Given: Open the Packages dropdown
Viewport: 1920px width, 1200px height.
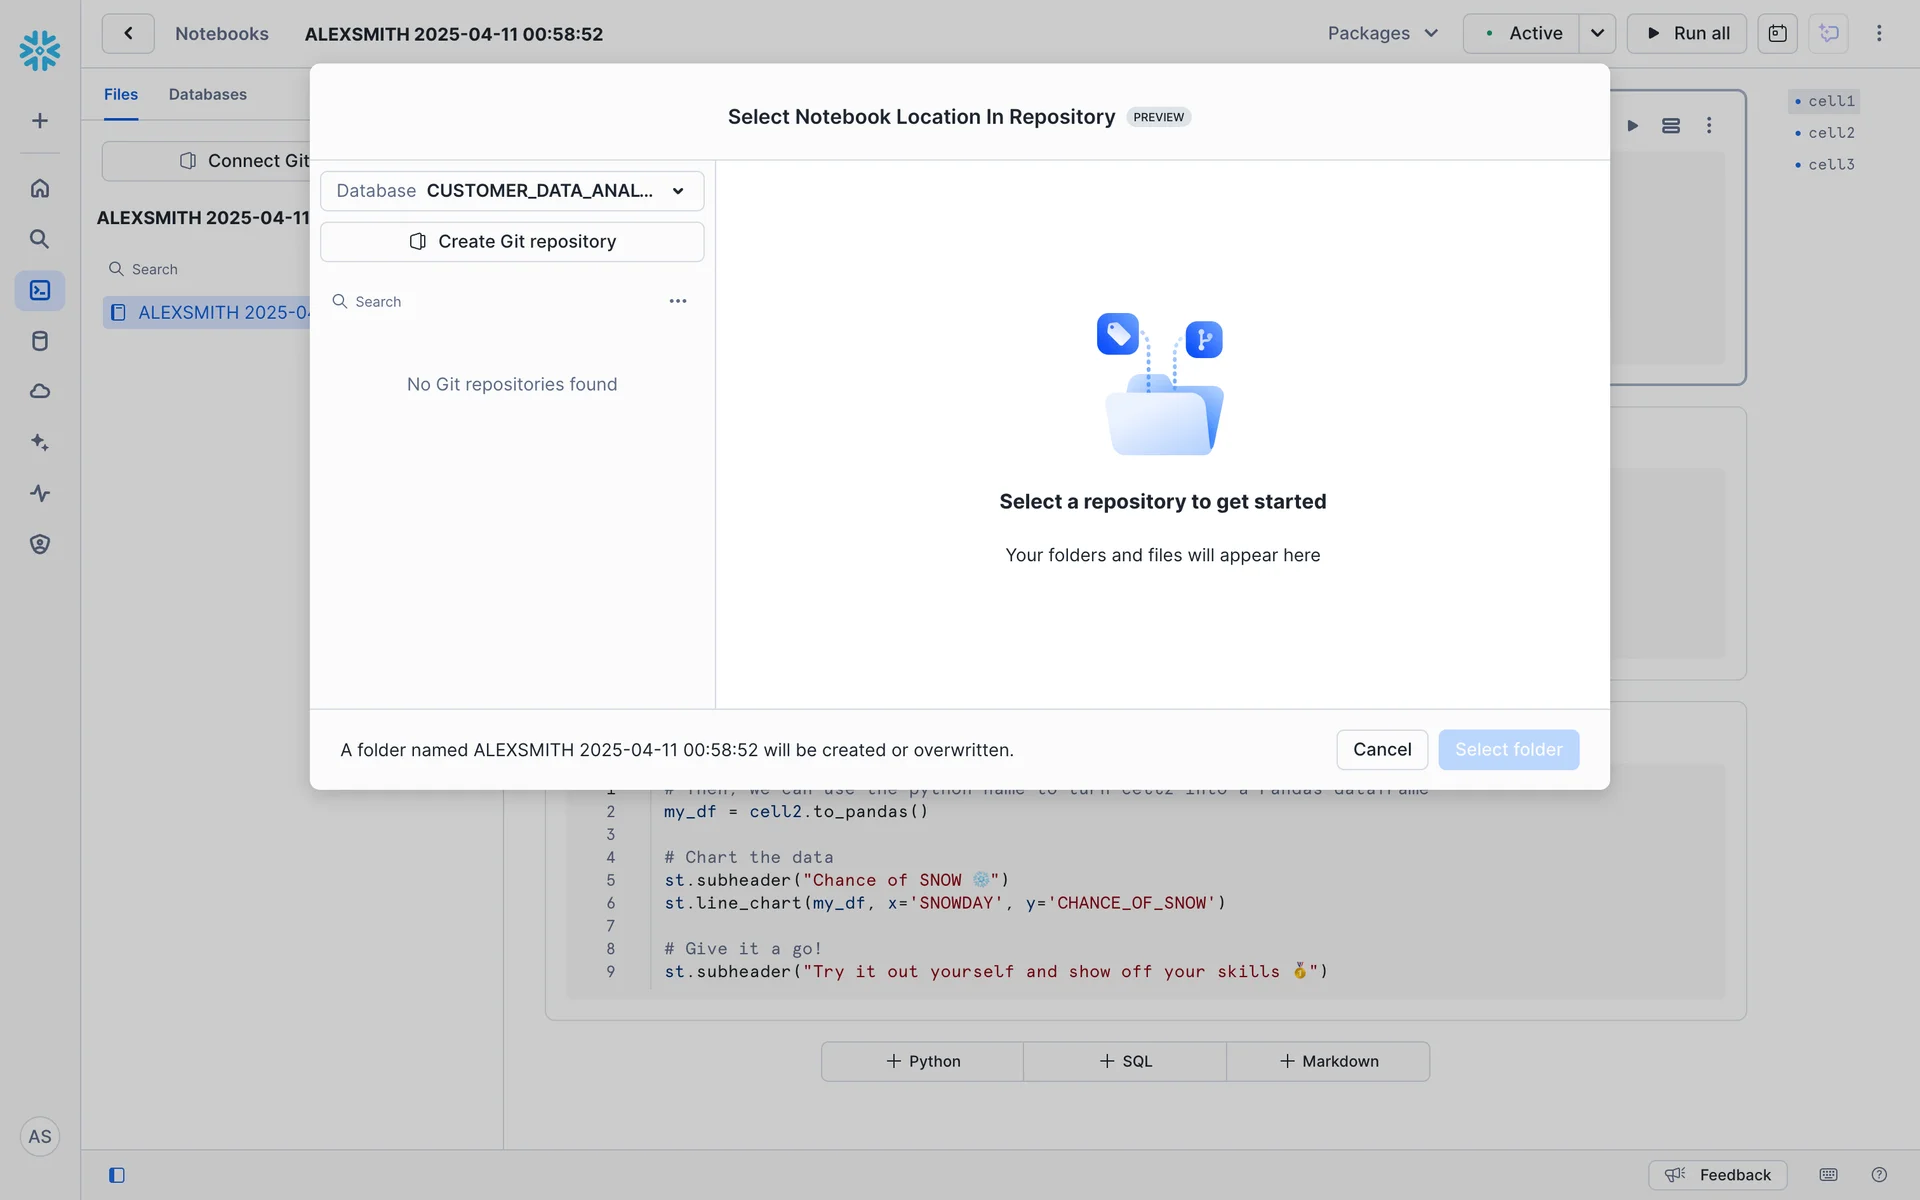Looking at the screenshot, I should click(x=1383, y=33).
